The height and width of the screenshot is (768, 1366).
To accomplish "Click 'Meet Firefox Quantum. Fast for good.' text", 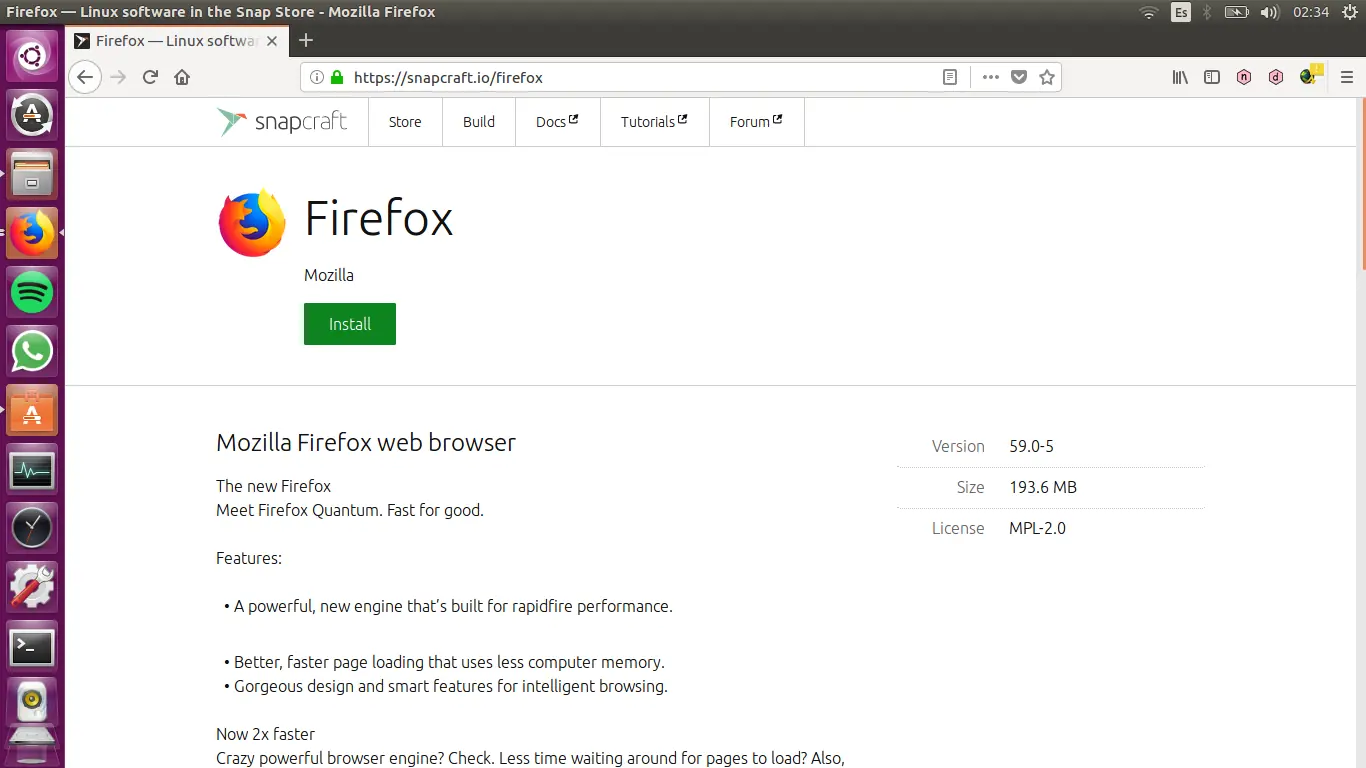I will coord(350,510).
